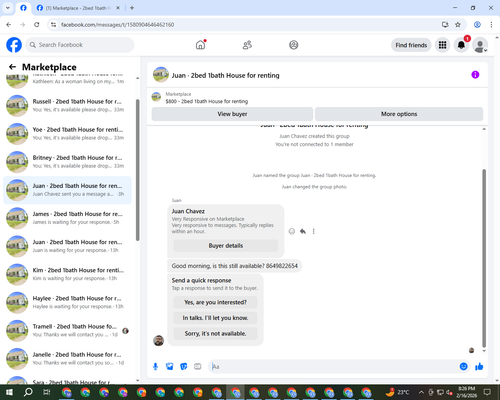Open Chrome profile icon

[x=477, y=25]
